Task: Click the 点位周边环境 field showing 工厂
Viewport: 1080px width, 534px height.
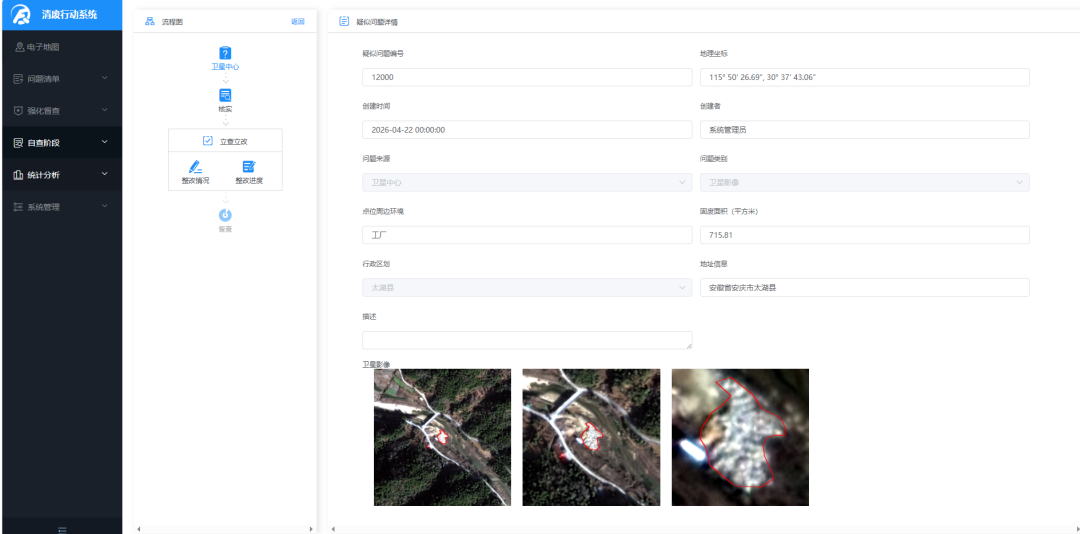Action: coord(527,235)
